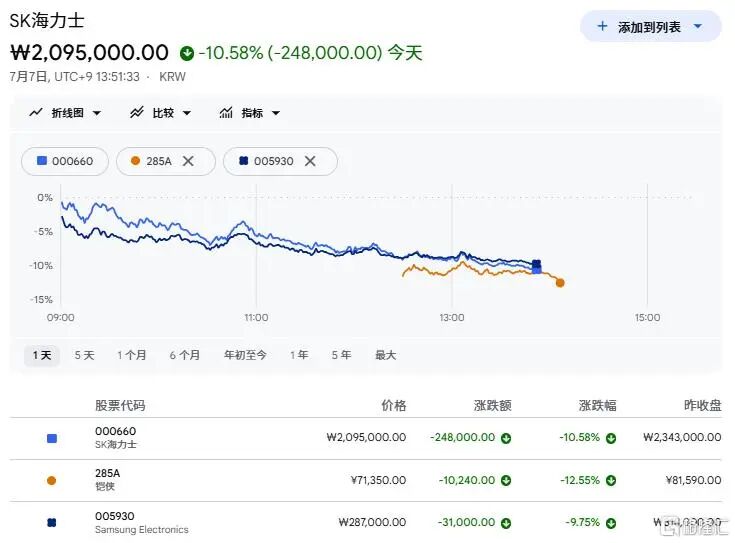Select the 1 个月 time range
The height and width of the screenshot is (543, 735).
click(132, 355)
